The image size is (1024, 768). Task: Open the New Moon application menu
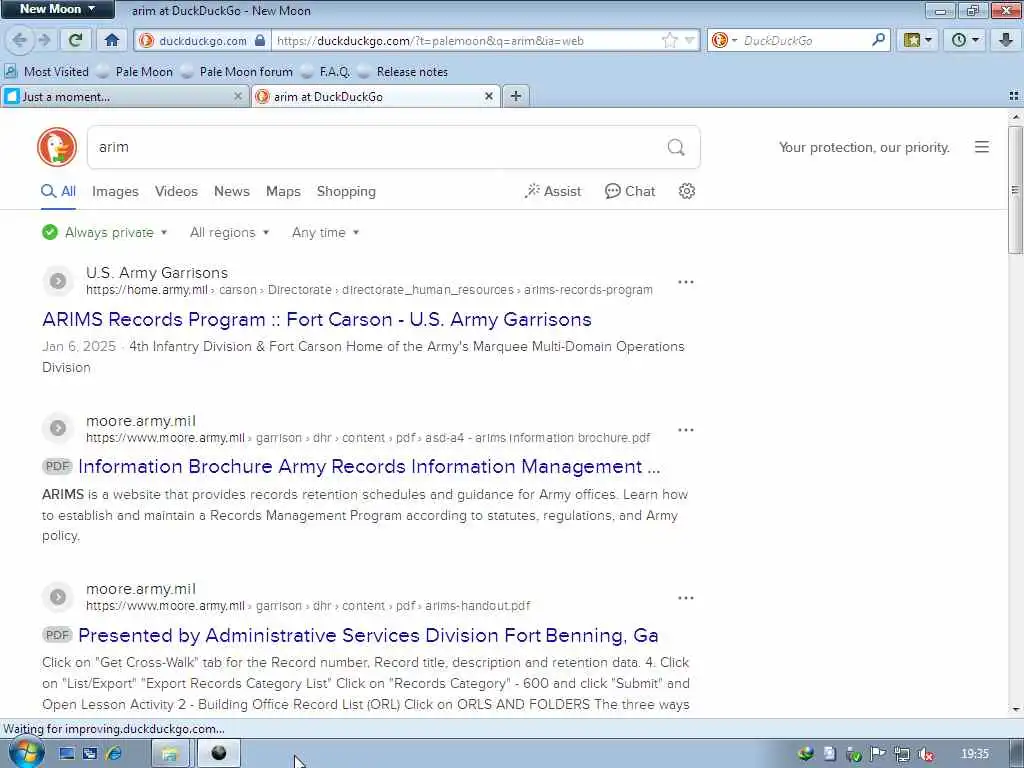pos(57,9)
